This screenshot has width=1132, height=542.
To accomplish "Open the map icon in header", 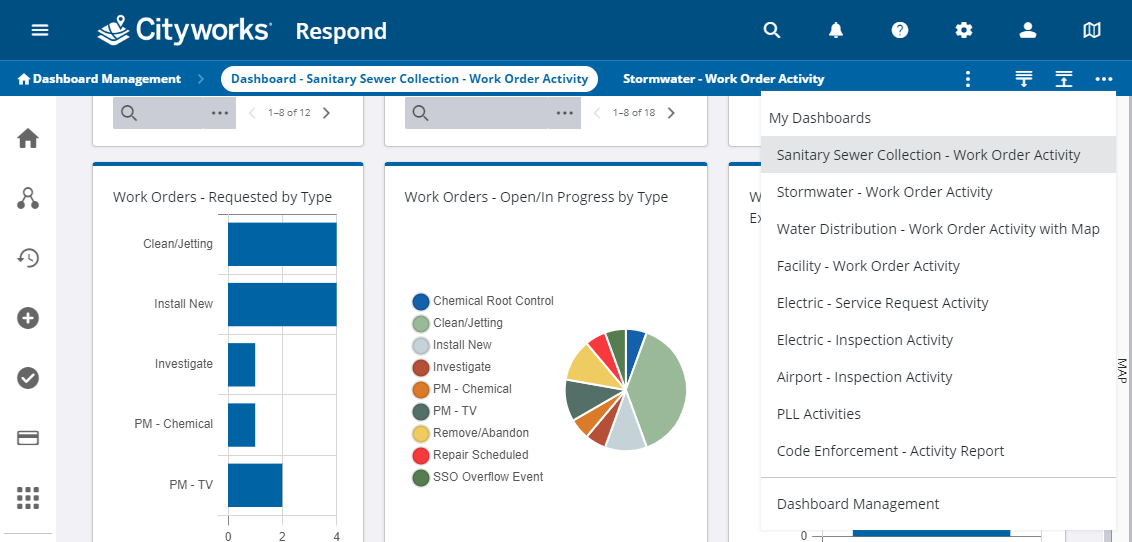I will [1092, 30].
